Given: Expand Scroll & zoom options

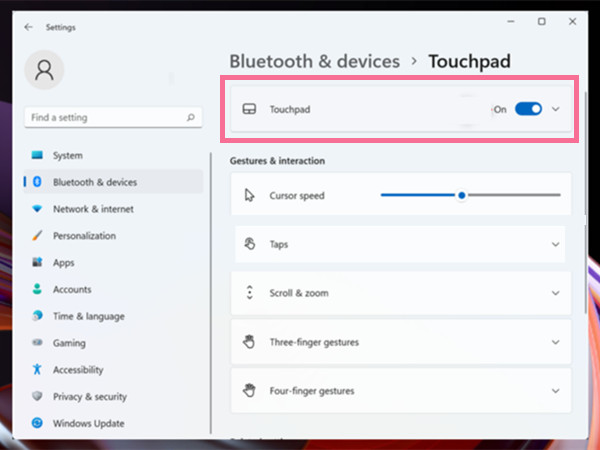Looking at the screenshot, I should (556, 293).
